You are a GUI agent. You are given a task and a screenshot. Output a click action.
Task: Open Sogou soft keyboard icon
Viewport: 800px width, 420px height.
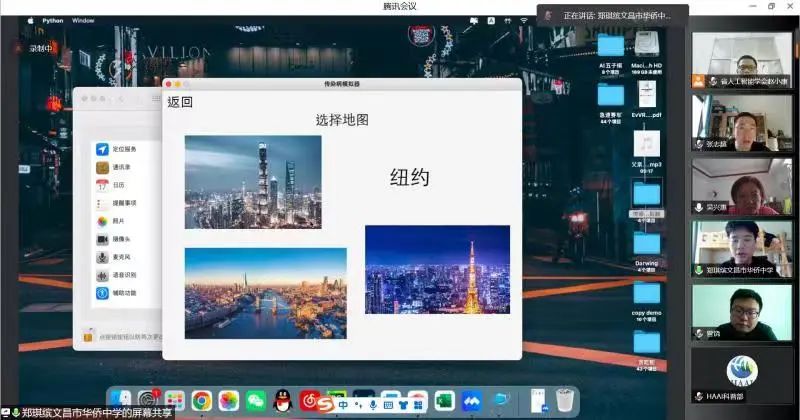[388, 405]
